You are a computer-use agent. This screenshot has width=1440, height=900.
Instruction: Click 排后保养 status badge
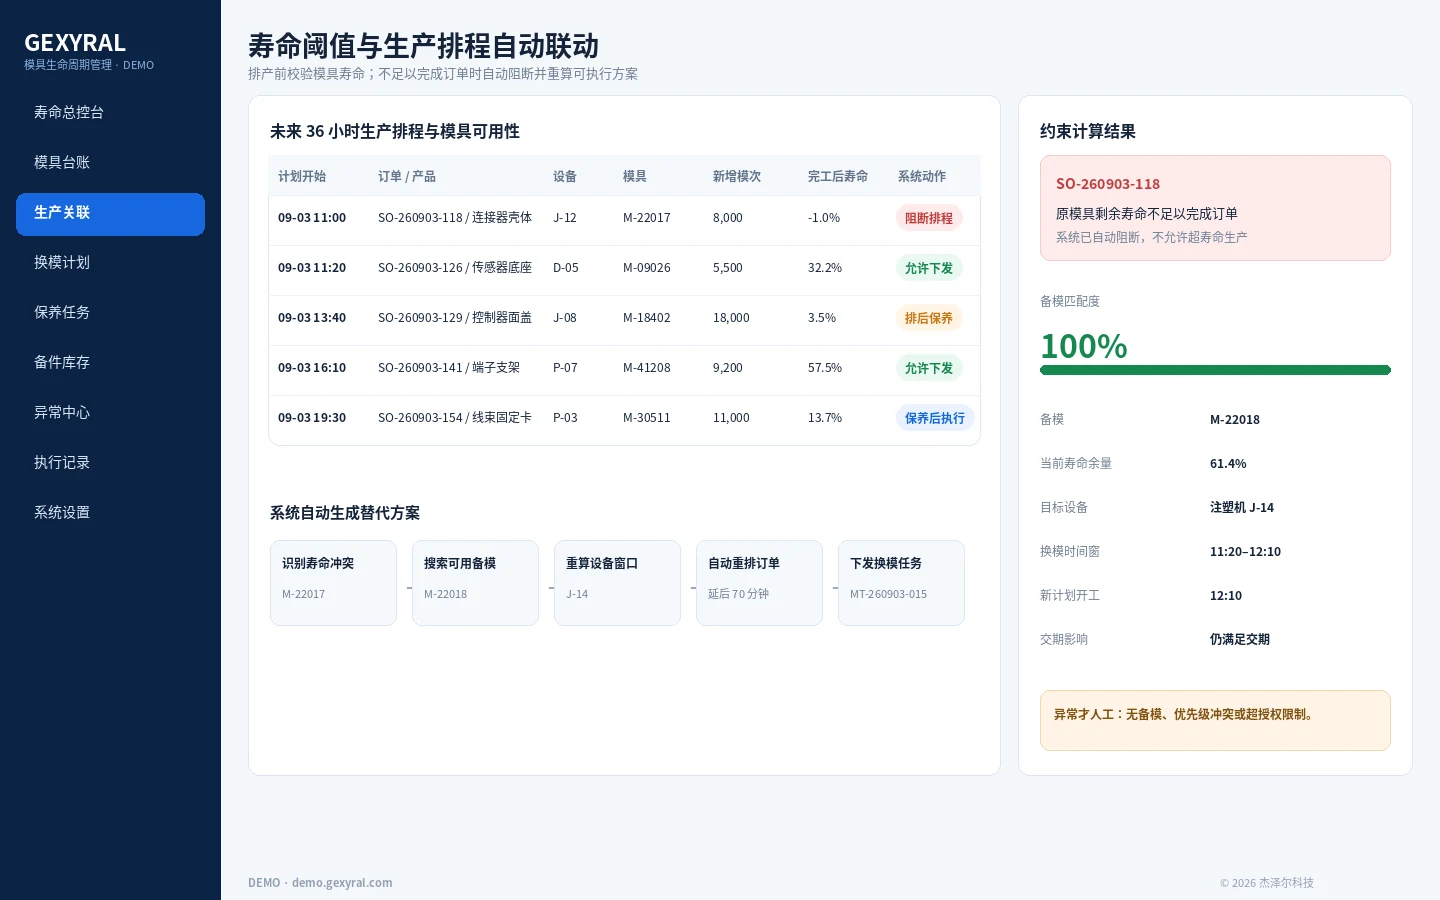tap(929, 318)
